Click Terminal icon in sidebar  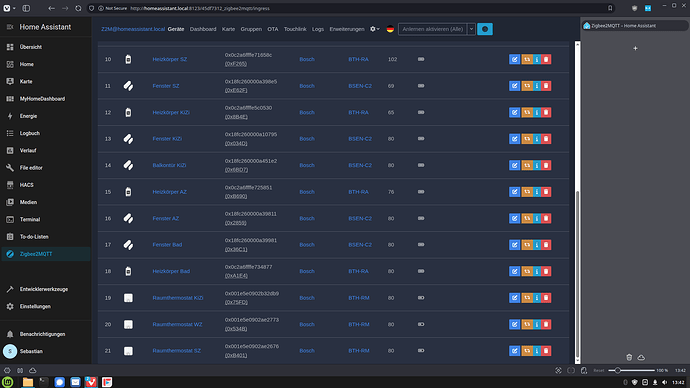pyautogui.click(x=10, y=219)
